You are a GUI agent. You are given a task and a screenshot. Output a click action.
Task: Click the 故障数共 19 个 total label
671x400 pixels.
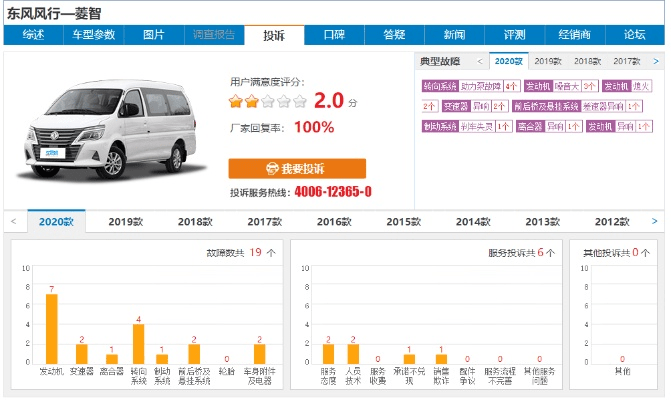pyautogui.click(x=241, y=253)
